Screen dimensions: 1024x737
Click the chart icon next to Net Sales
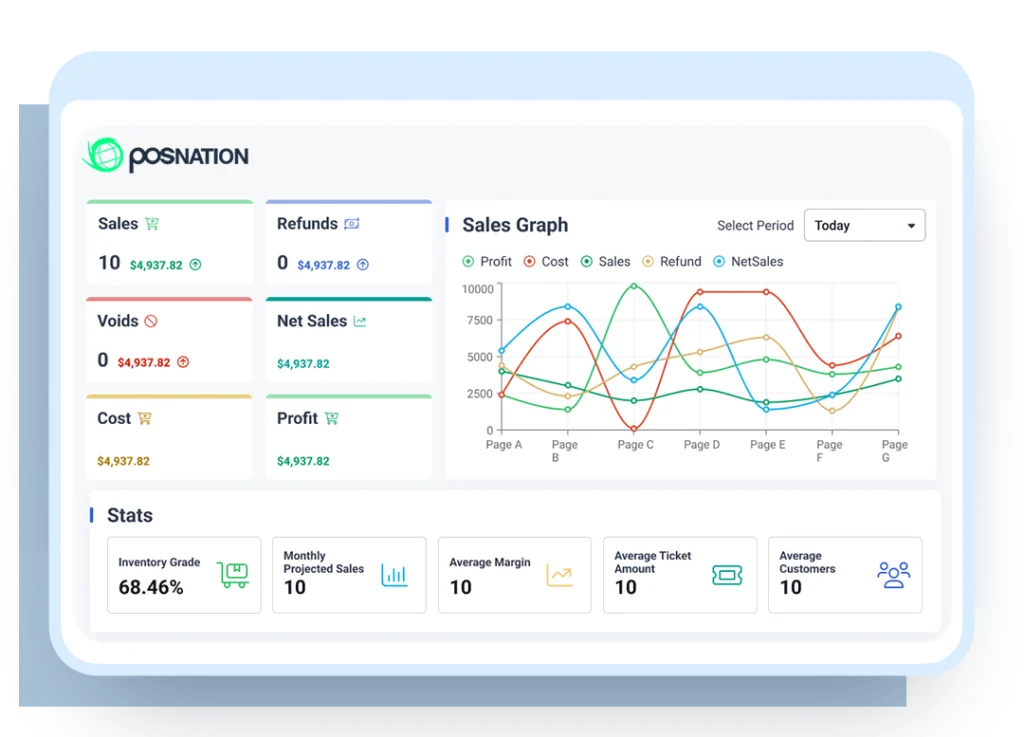[x=360, y=321]
